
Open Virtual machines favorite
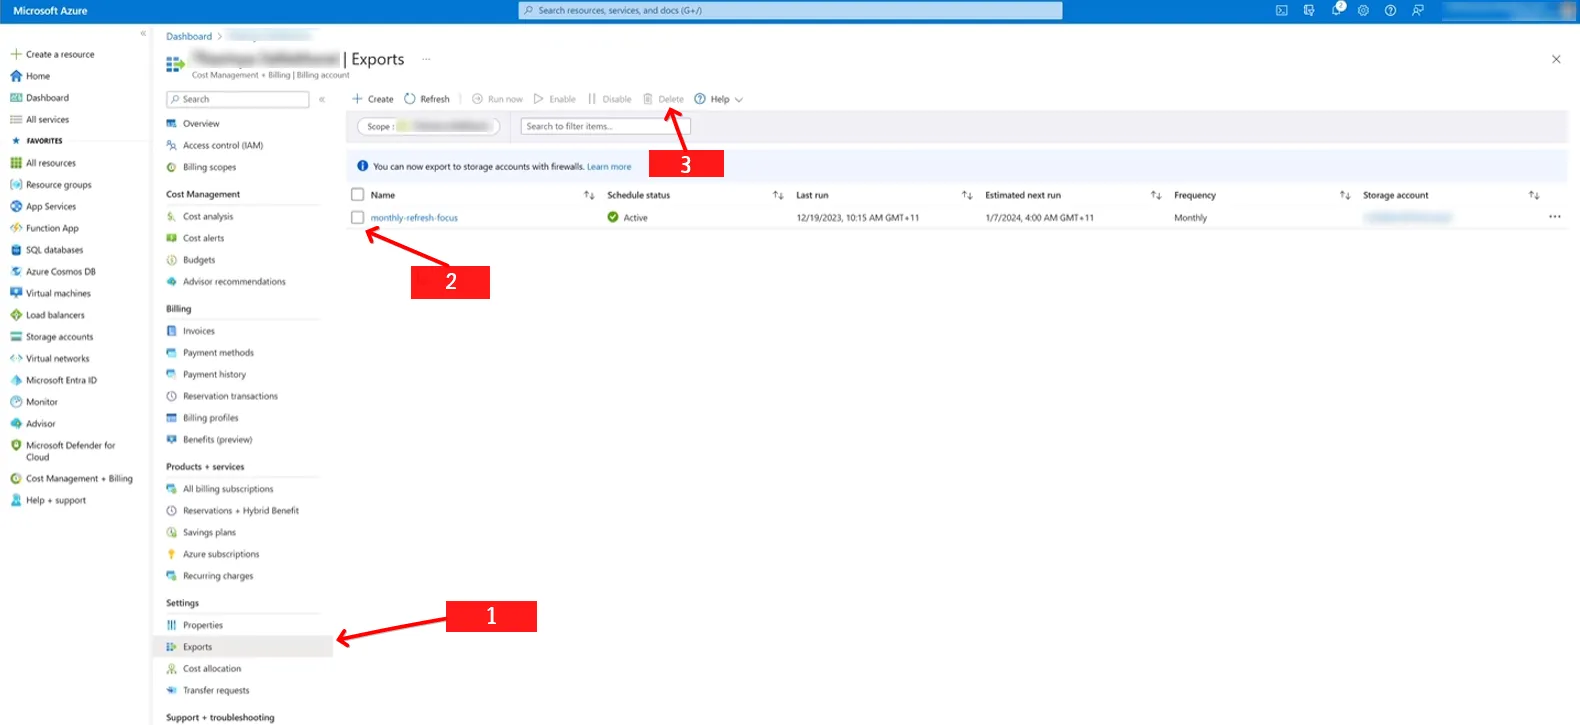pos(58,294)
